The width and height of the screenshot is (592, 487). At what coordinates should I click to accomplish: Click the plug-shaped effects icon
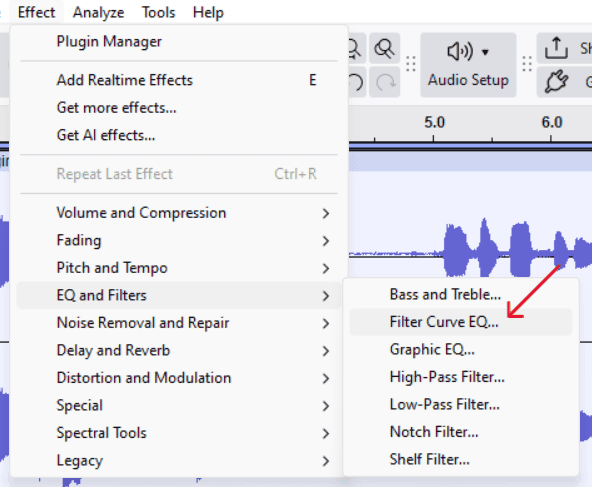[556, 81]
